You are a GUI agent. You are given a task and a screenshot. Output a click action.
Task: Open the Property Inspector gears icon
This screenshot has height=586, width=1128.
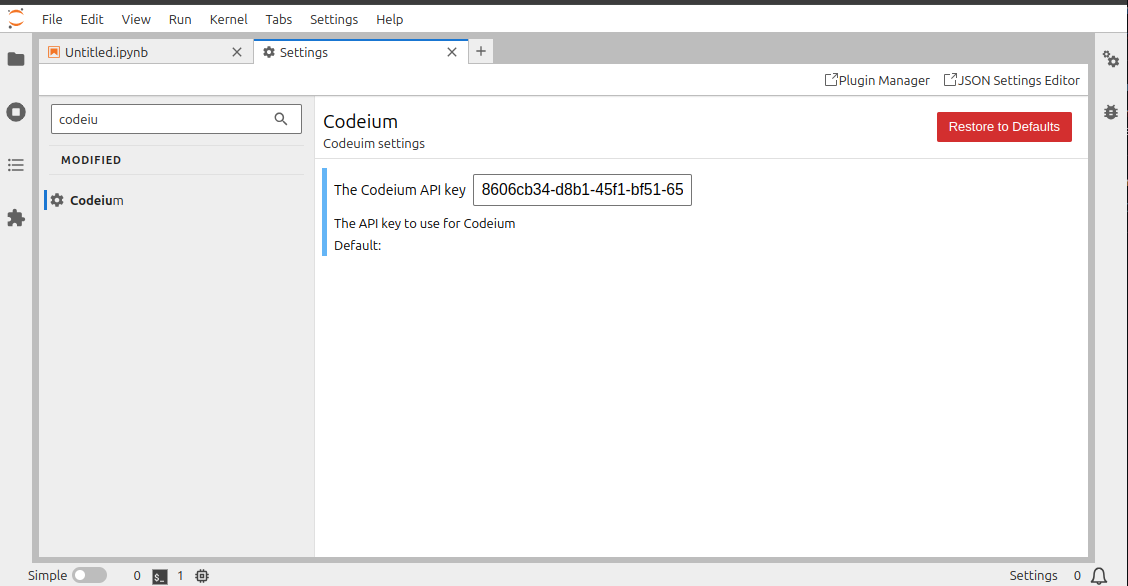pyautogui.click(x=1111, y=59)
